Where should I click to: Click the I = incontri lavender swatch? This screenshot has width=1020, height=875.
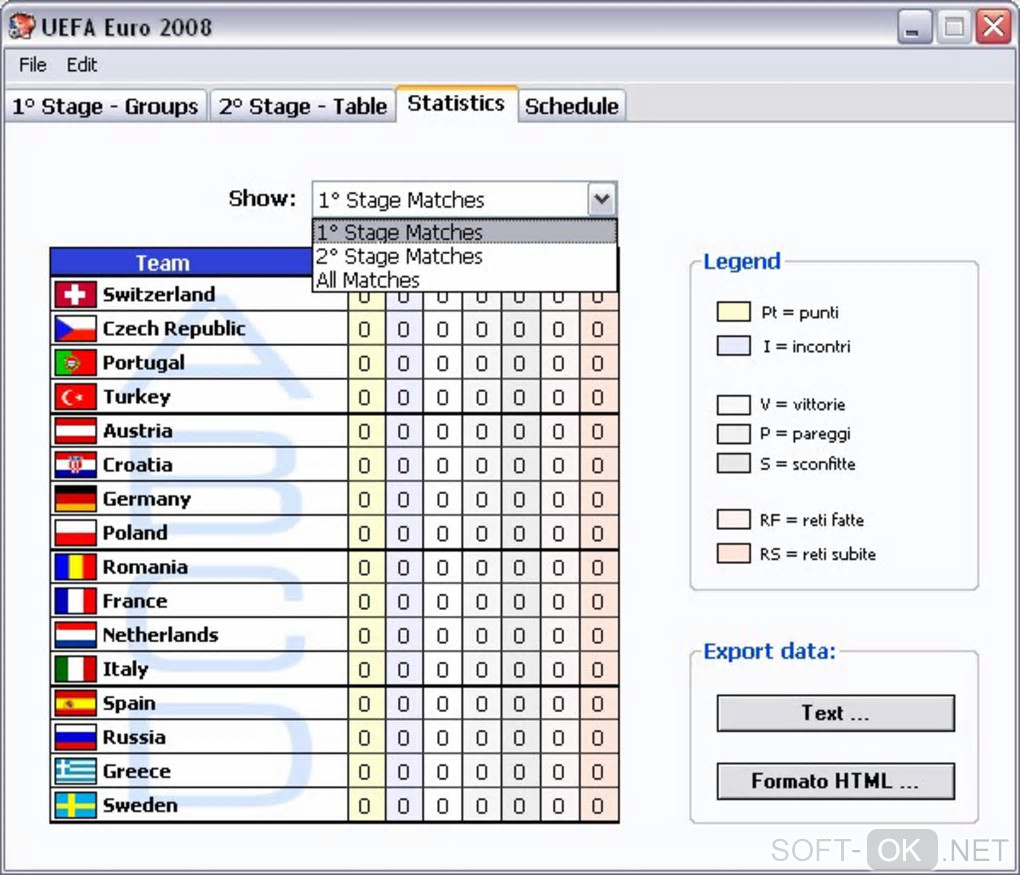(x=734, y=345)
